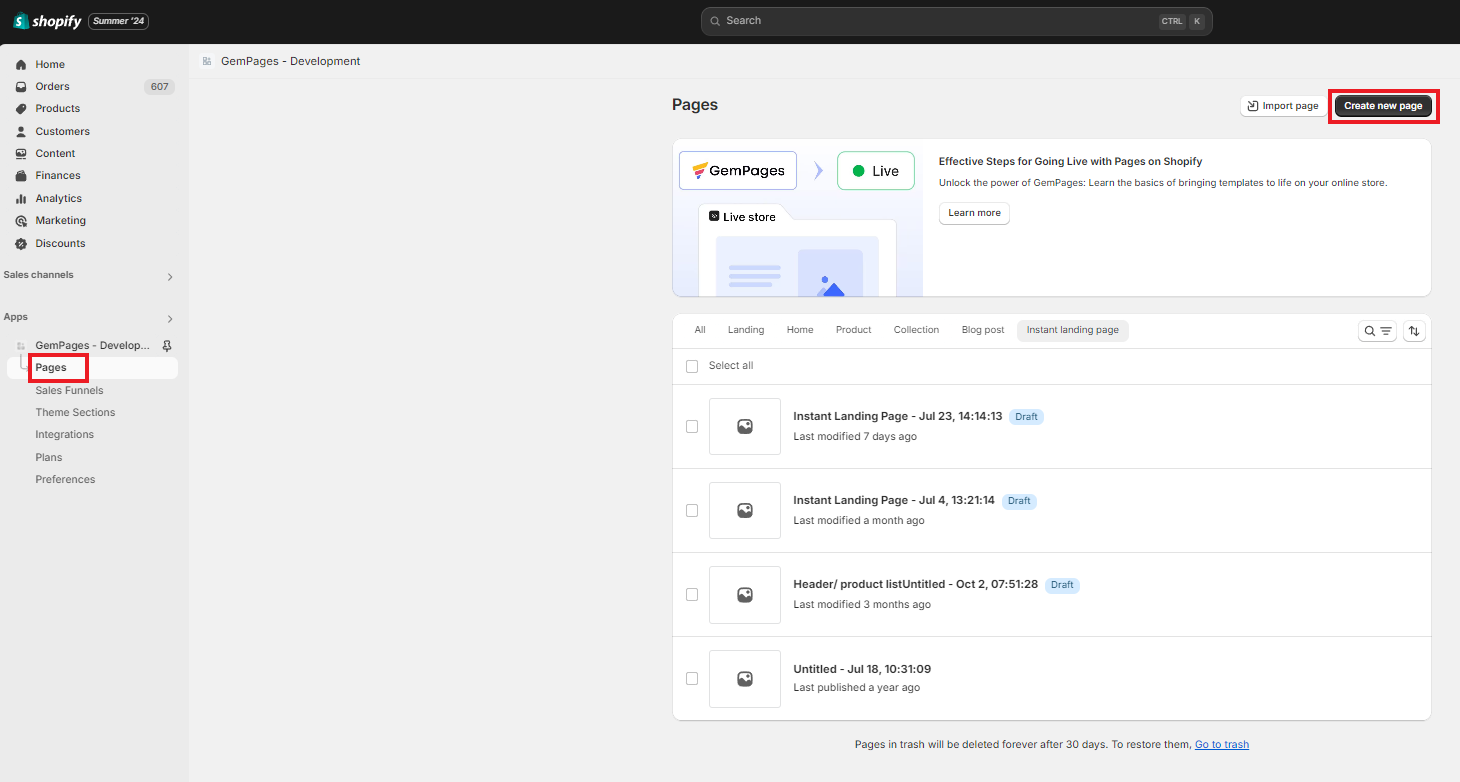
Task: Expand the Apps section chevron
Action: tap(170, 319)
